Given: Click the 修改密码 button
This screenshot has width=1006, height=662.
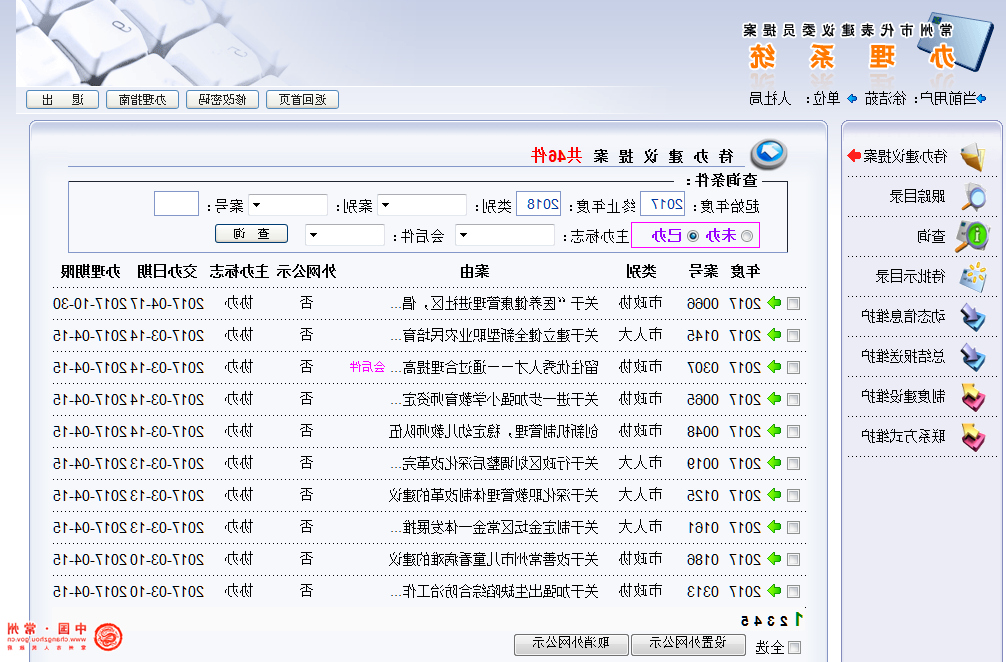Looking at the screenshot, I should [x=223, y=100].
